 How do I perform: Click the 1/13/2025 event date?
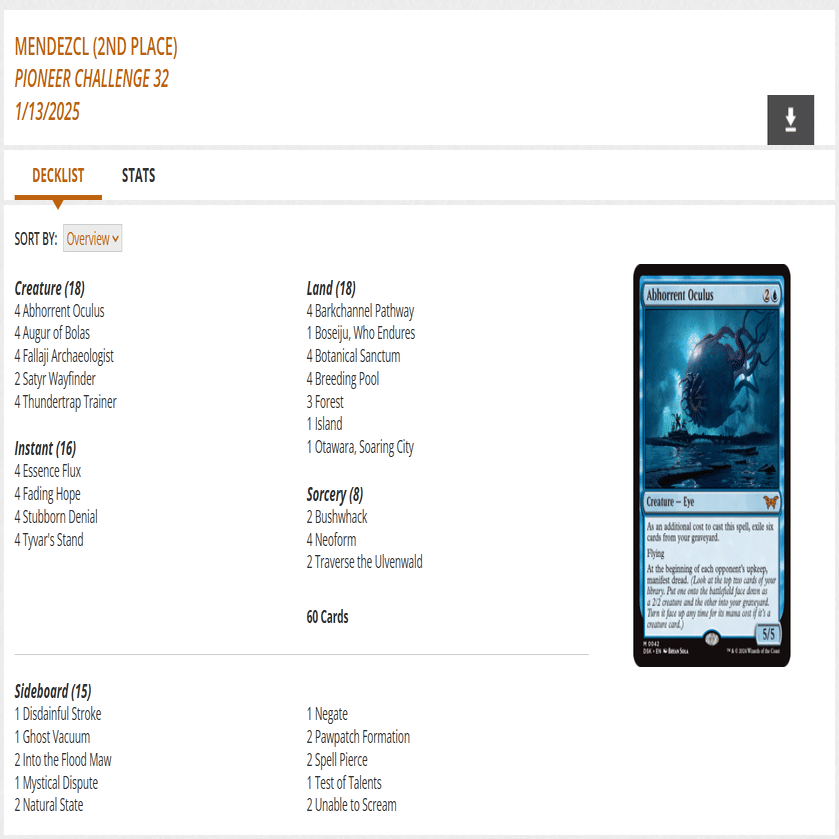47,112
